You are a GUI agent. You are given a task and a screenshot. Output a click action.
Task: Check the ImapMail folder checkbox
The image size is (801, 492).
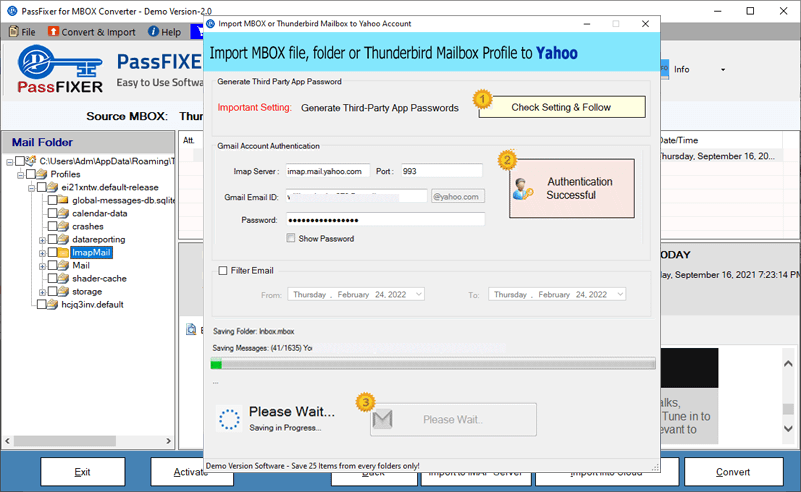click(x=52, y=252)
